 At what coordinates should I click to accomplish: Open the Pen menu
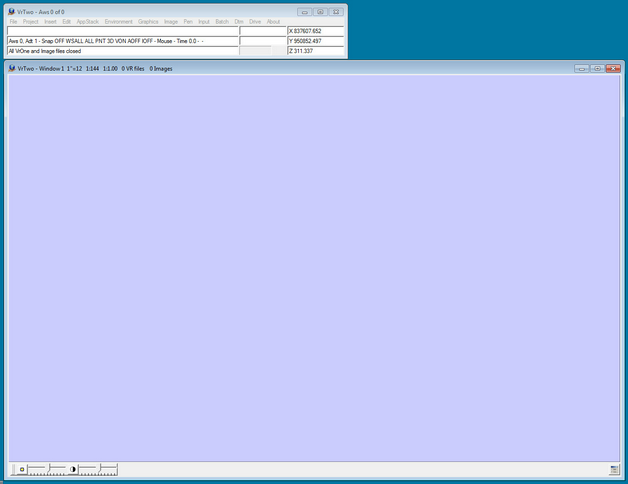188,22
